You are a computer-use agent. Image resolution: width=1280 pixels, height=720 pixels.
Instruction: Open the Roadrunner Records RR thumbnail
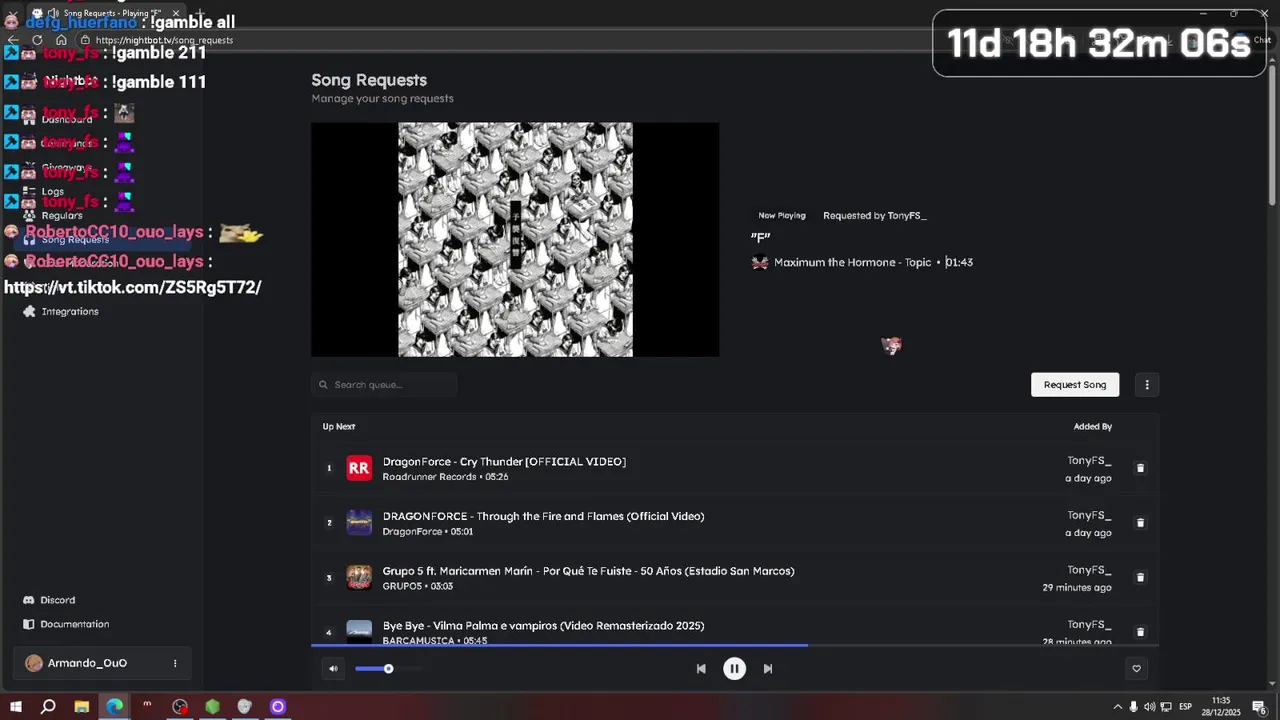coord(359,468)
